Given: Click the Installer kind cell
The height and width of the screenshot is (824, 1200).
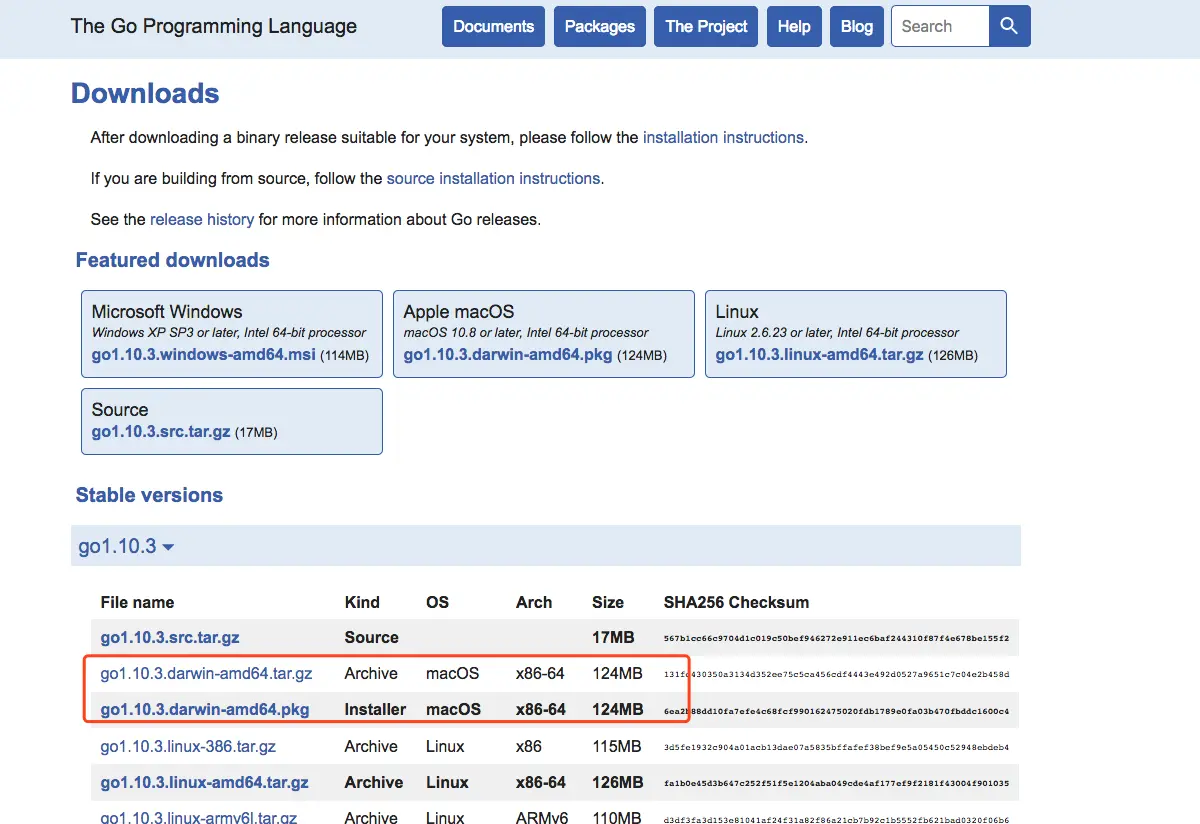Looking at the screenshot, I should (376, 709).
